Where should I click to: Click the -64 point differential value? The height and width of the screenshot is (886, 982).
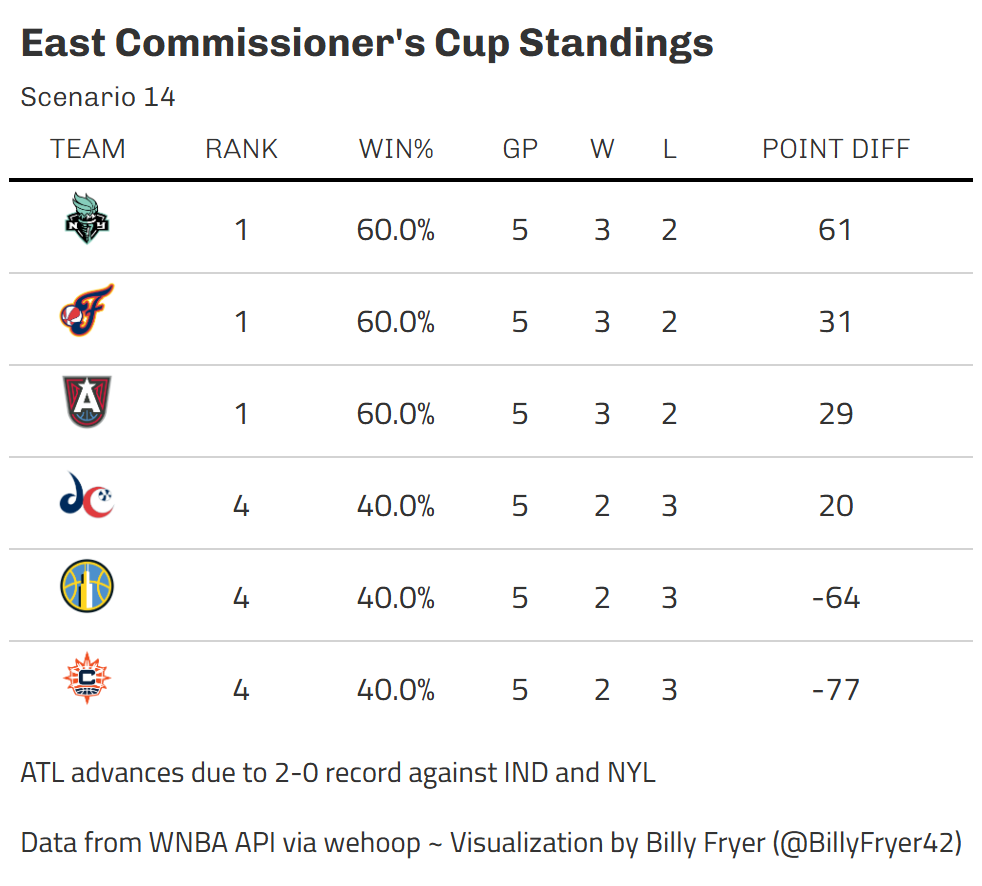tap(835, 598)
